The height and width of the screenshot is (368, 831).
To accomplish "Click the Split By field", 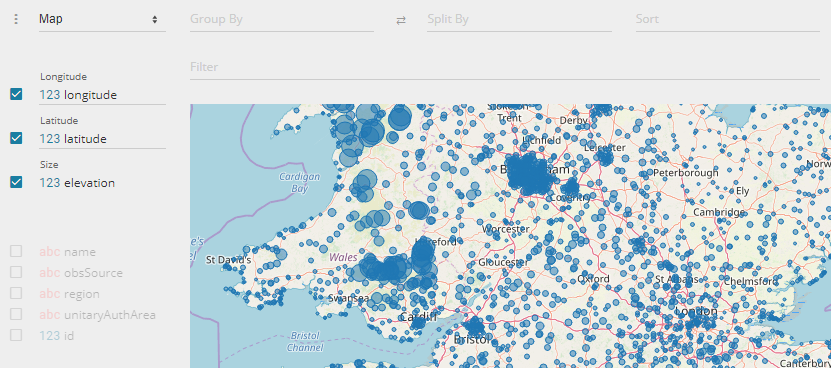I will 519,20.
